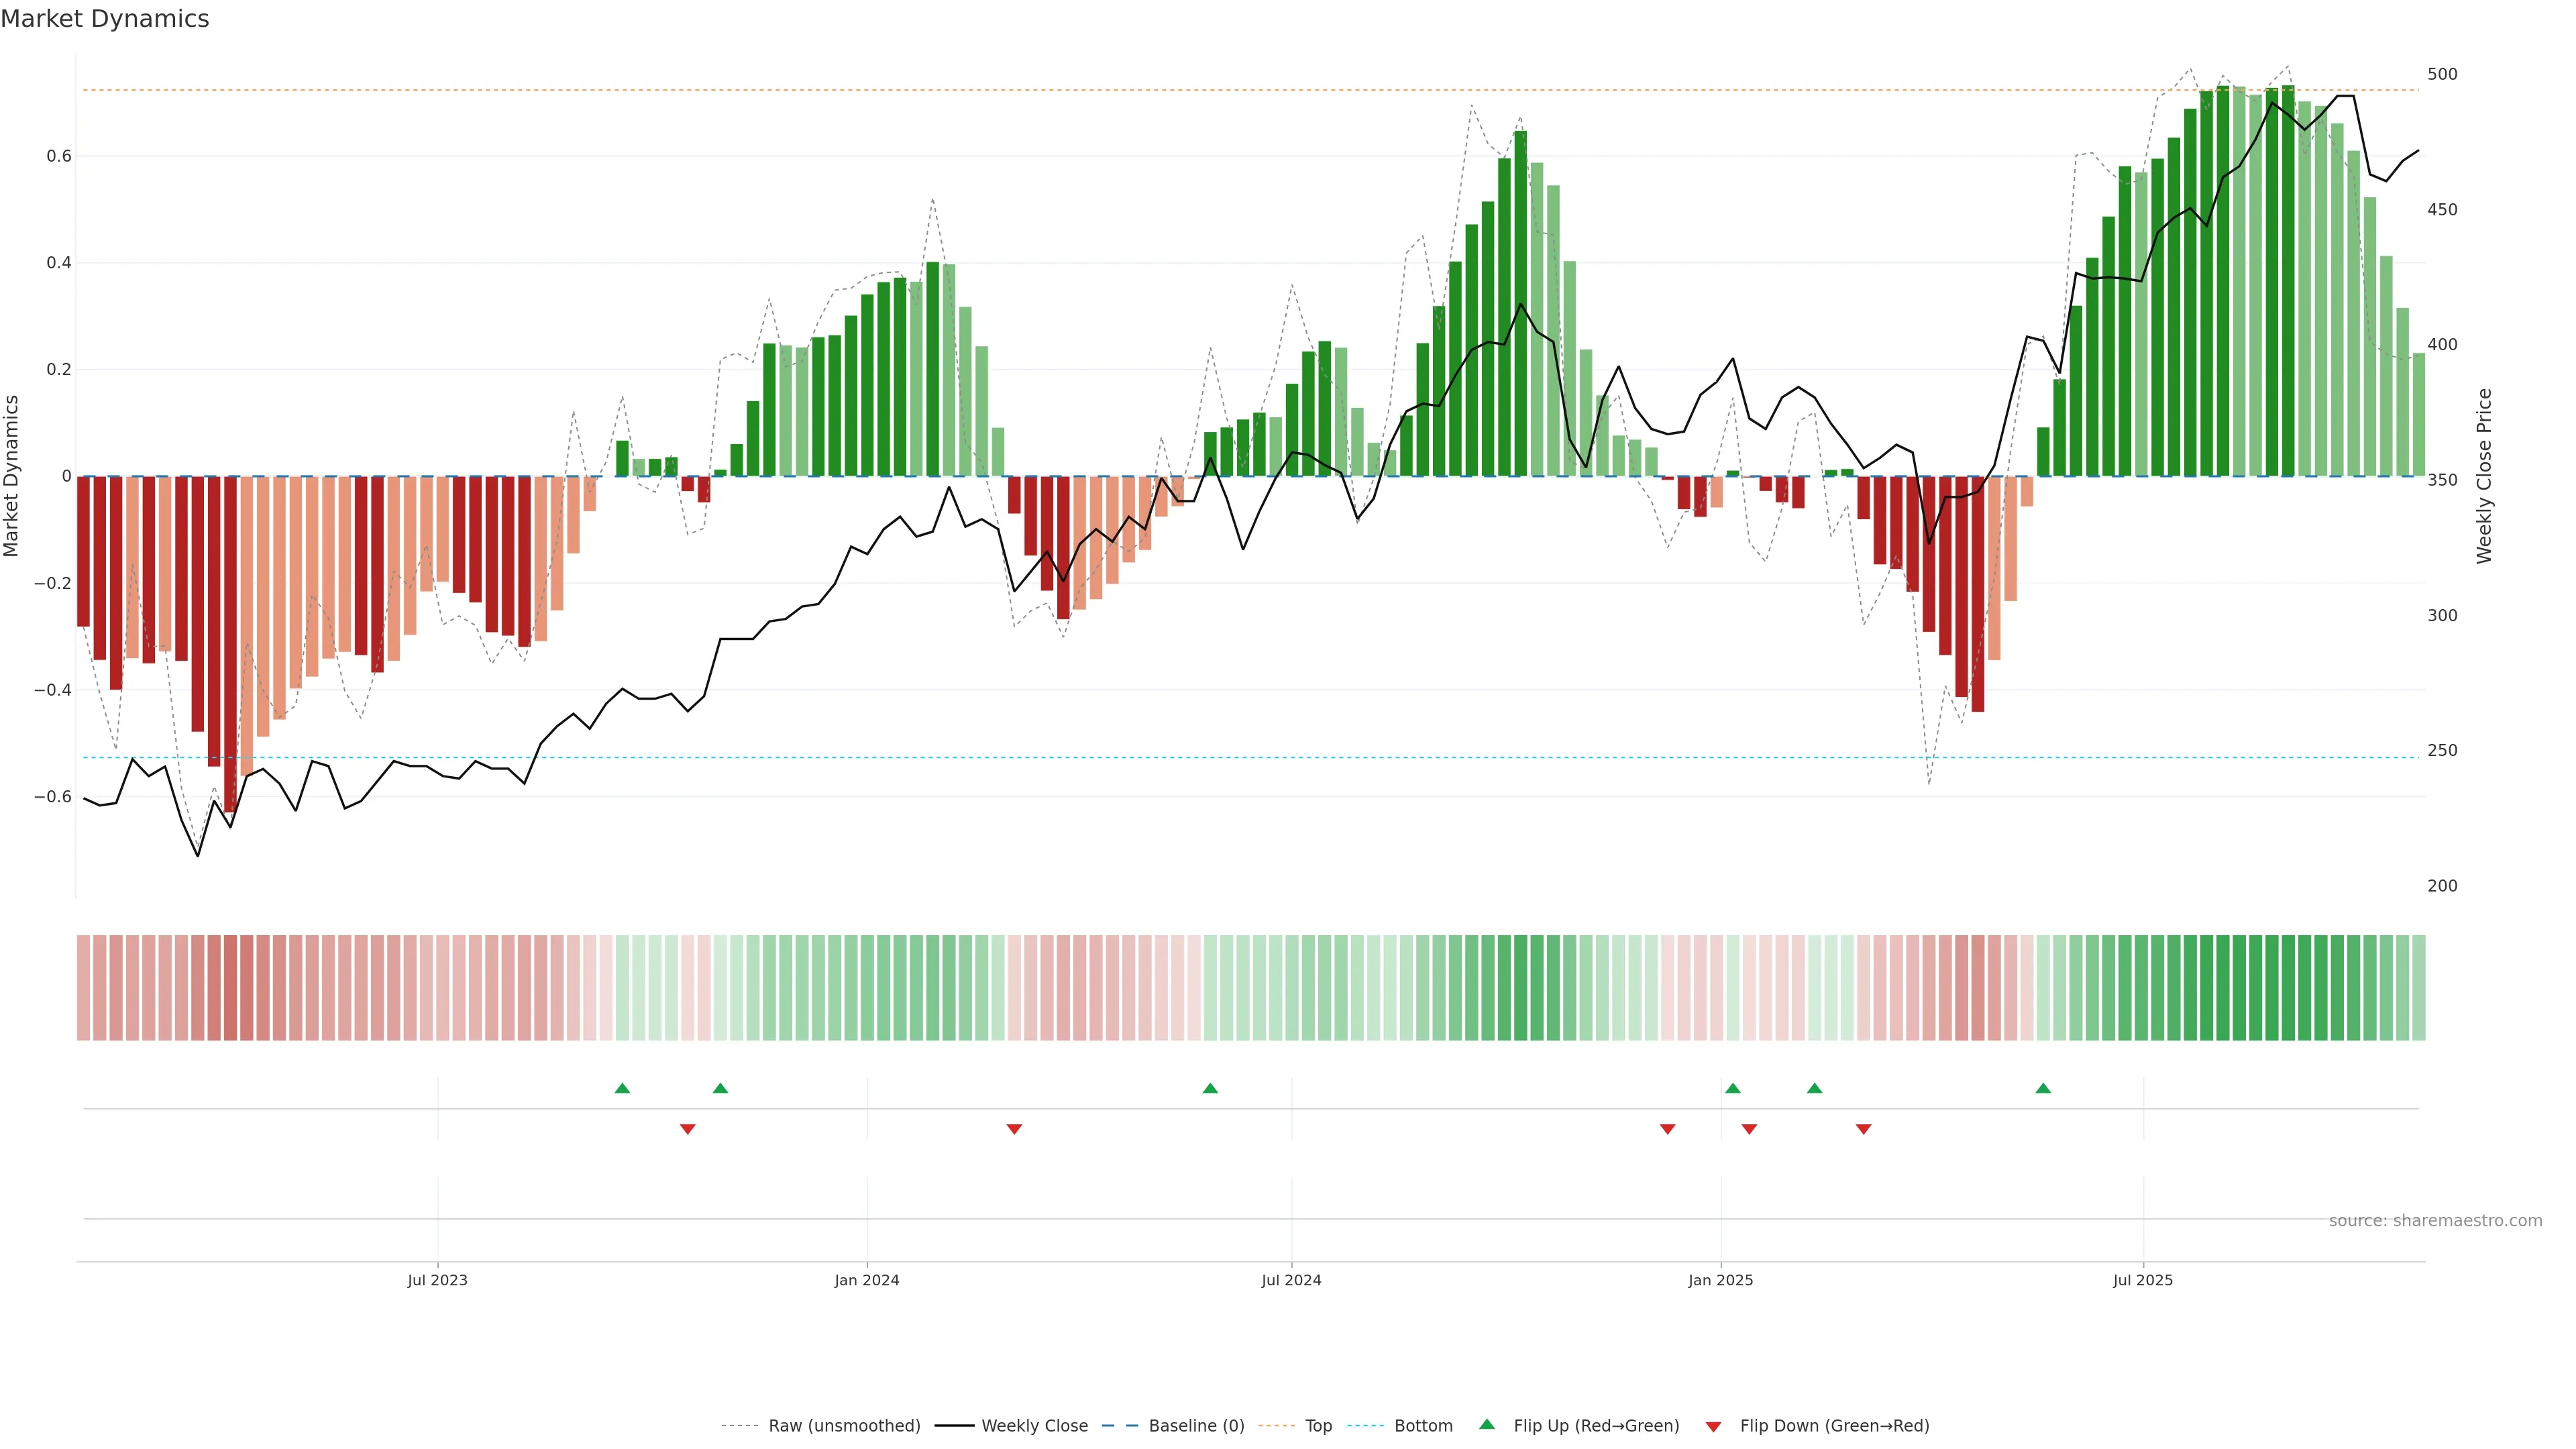2576x1449 pixels.
Task: Toggle the Bottom legend entry
Action: point(1423,1425)
